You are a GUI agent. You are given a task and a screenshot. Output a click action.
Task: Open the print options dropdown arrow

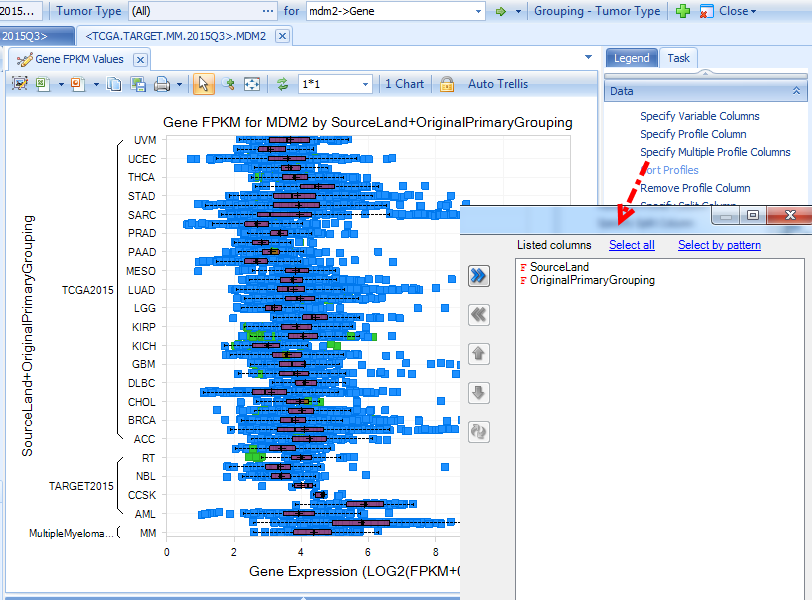179,84
